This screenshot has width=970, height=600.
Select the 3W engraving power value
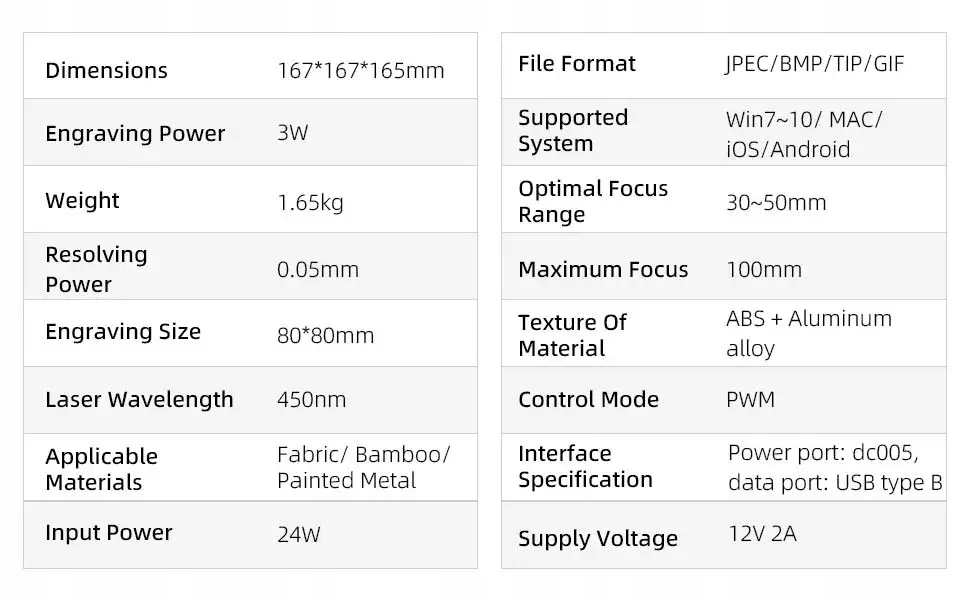(293, 133)
